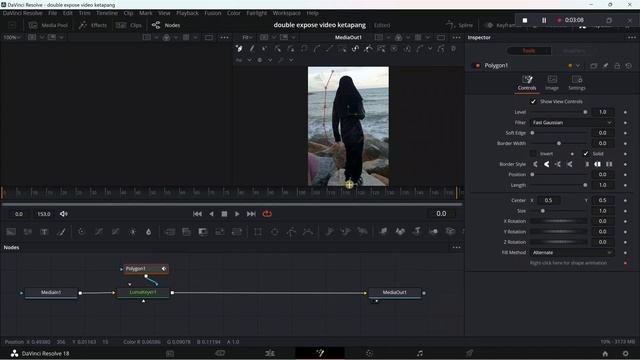Screen dimensions: 640x360
Task: Open left viewer 100% zoom dropdown
Action: [11, 37]
